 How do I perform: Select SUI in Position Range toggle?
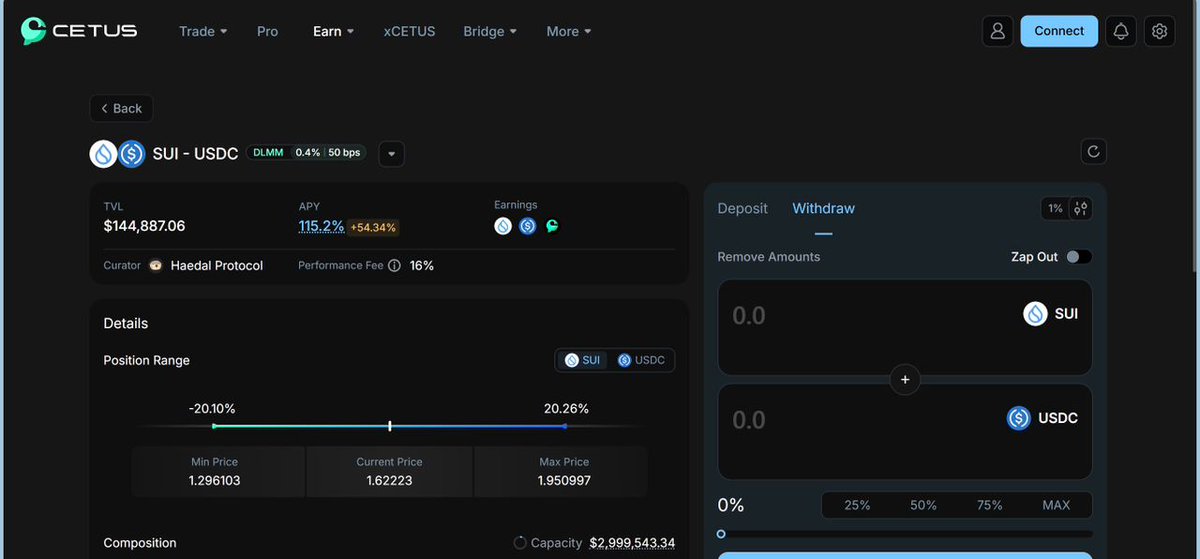click(583, 360)
